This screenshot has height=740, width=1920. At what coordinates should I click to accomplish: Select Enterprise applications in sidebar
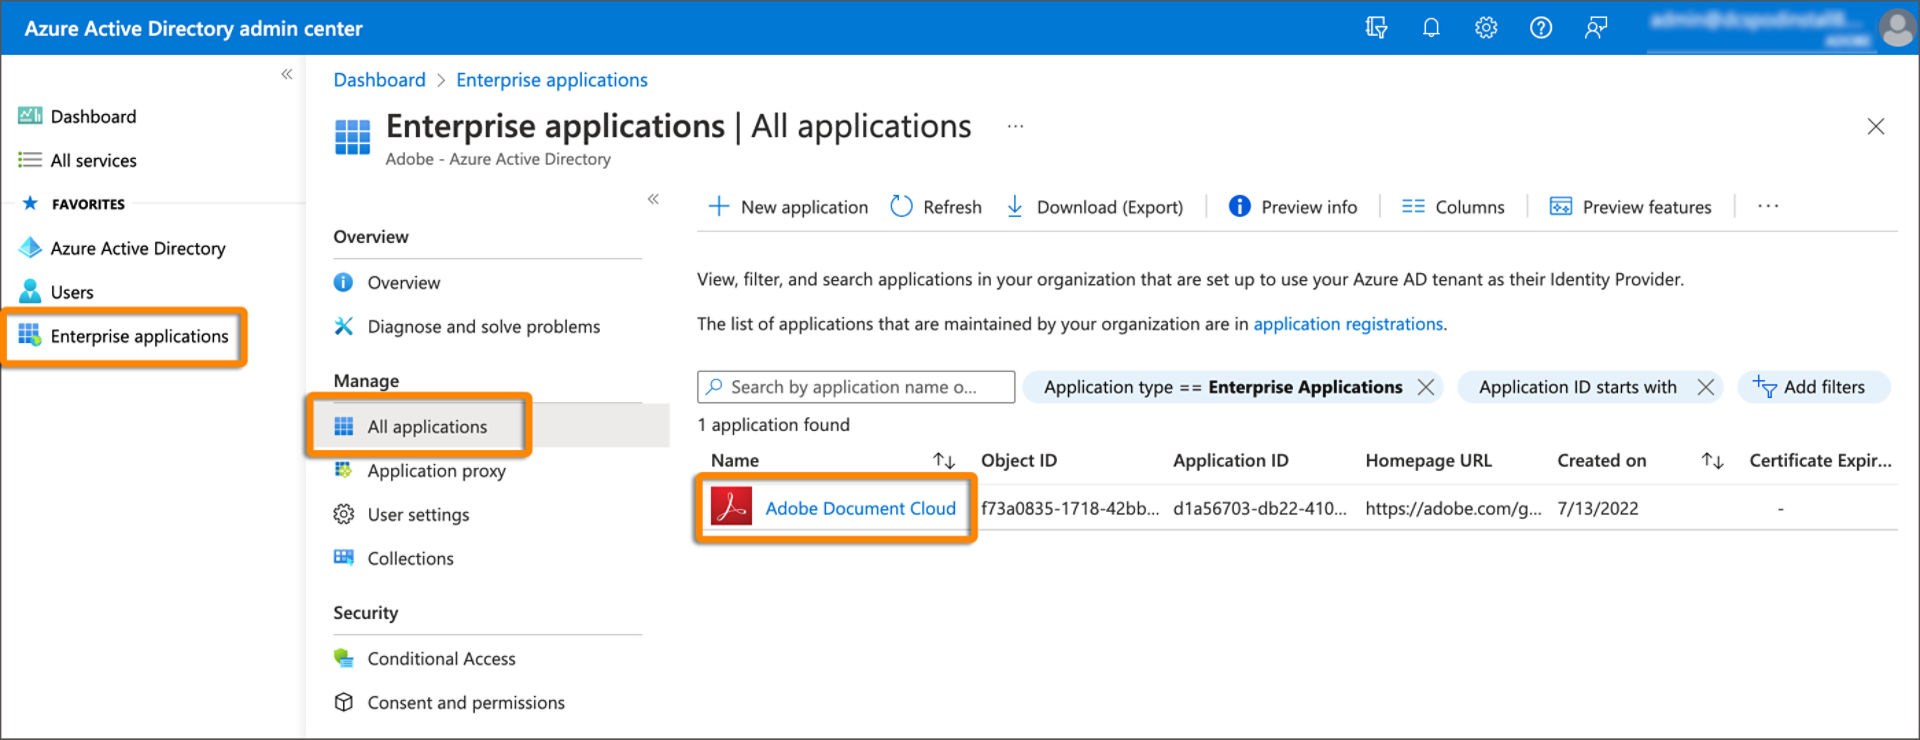pos(139,336)
